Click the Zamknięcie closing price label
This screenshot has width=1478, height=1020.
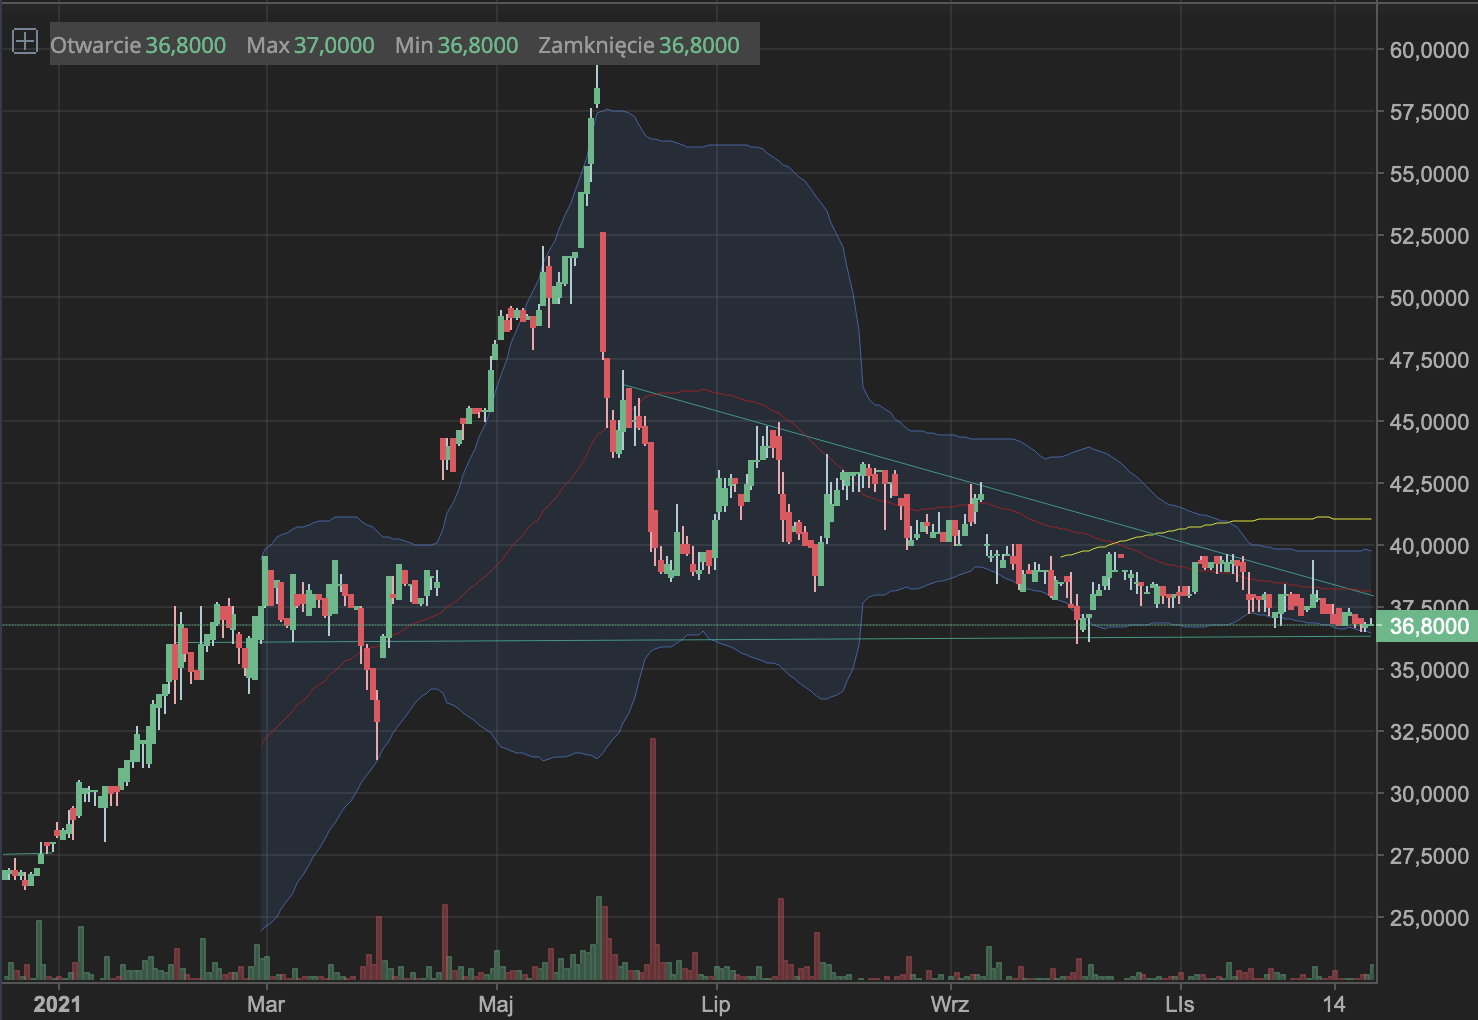coord(596,45)
